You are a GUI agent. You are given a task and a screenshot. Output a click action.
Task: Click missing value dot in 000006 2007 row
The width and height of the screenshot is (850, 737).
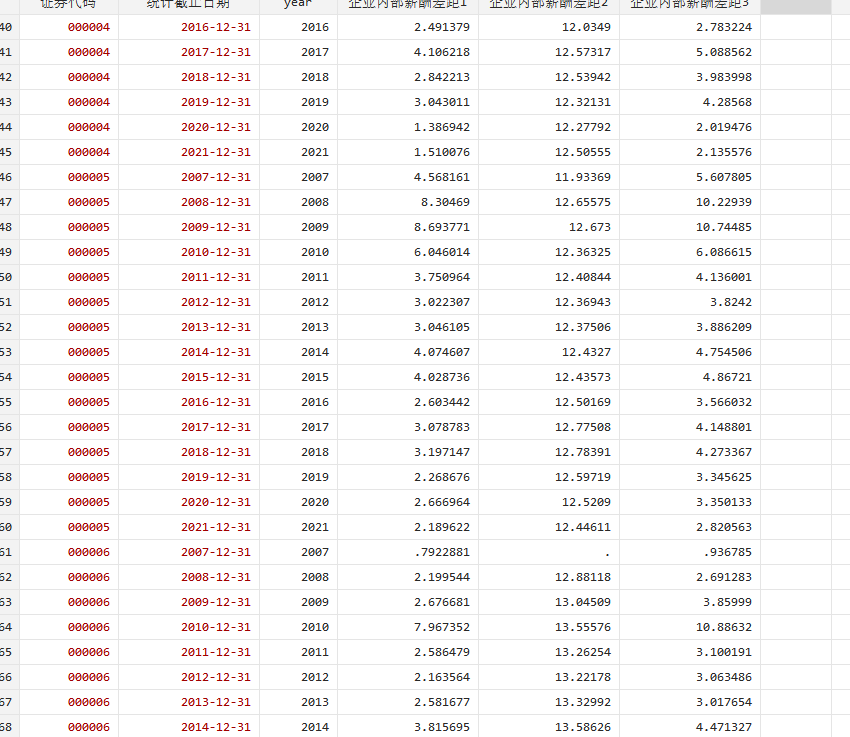click(x=549, y=552)
